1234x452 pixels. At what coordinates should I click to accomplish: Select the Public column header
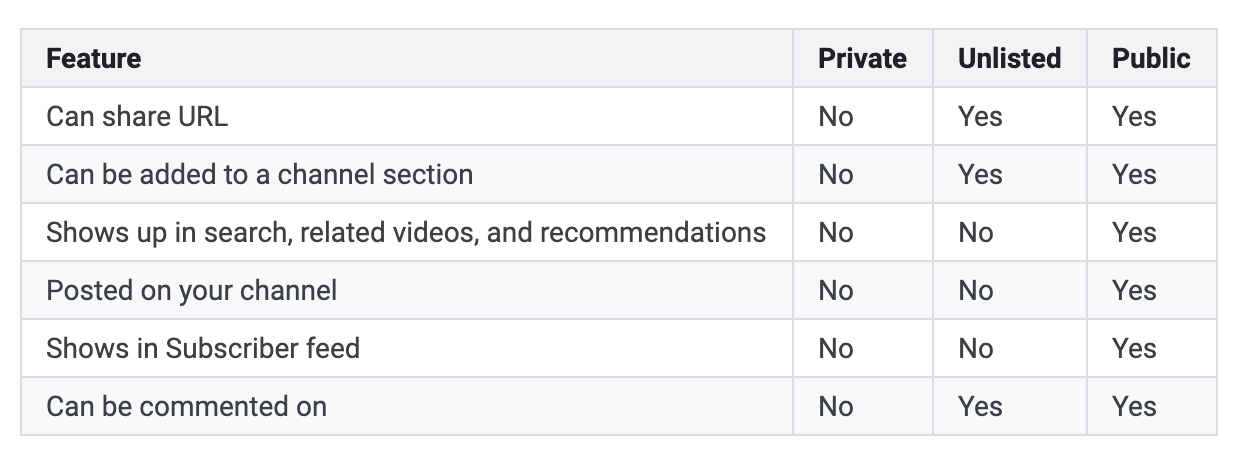pyautogui.click(x=1151, y=58)
